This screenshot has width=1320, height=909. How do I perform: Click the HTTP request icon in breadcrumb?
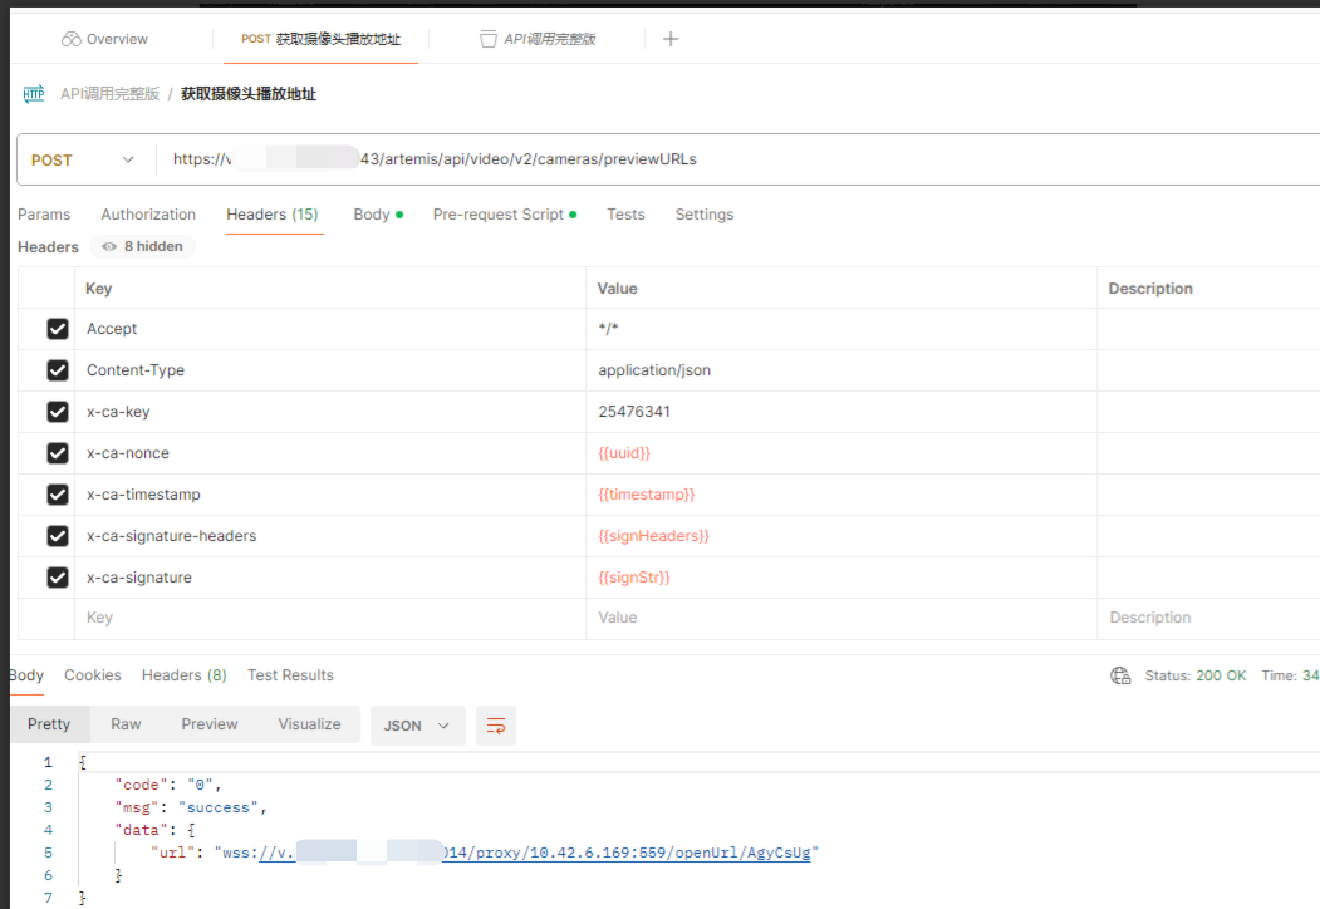(x=34, y=94)
